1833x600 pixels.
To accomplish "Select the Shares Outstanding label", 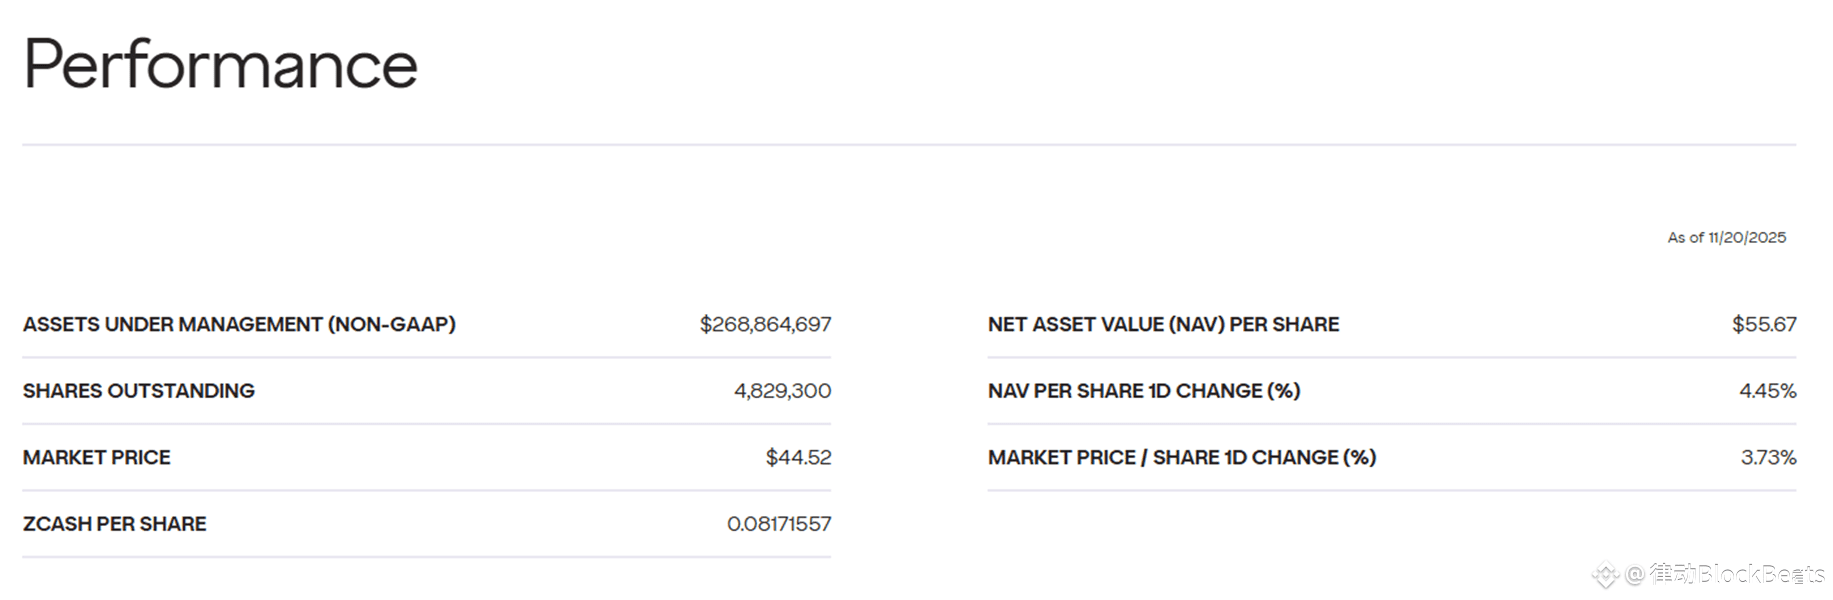I will pos(139,391).
